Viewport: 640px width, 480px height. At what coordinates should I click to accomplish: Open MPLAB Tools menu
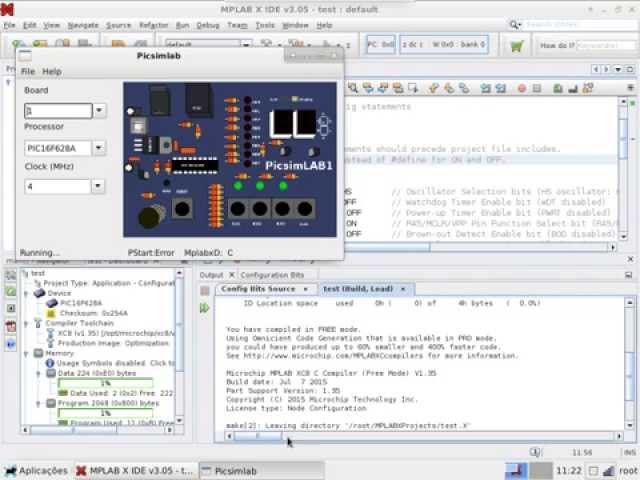(265, 25)
